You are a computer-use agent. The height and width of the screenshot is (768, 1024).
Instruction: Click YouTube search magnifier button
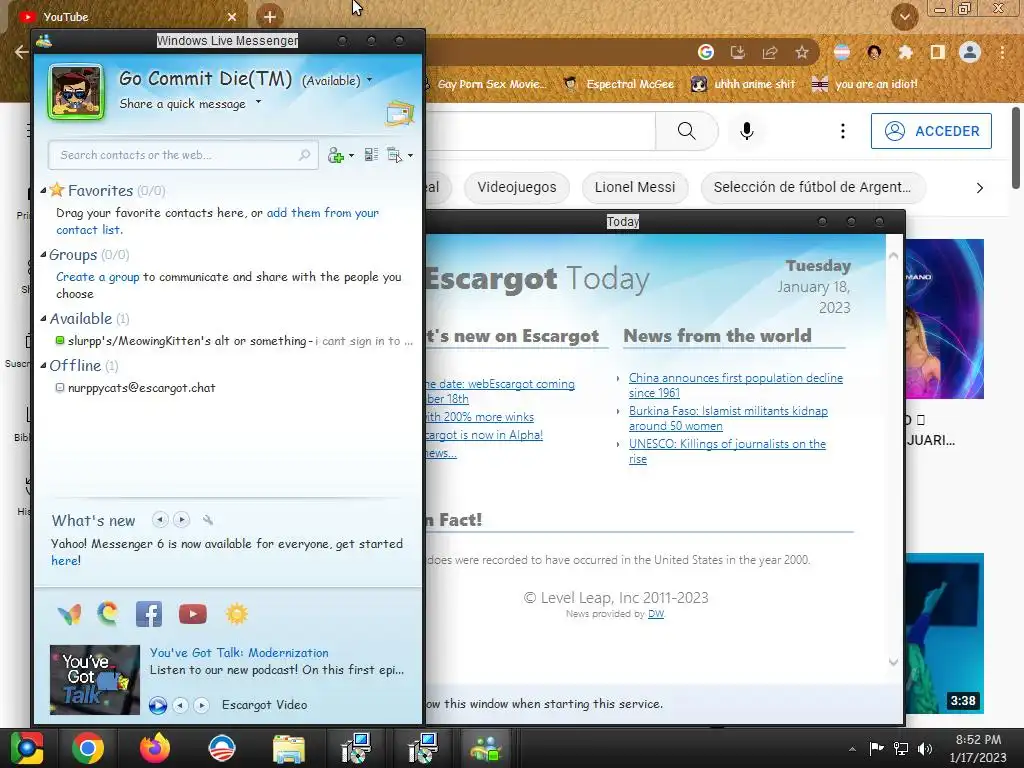coord(686,131)
